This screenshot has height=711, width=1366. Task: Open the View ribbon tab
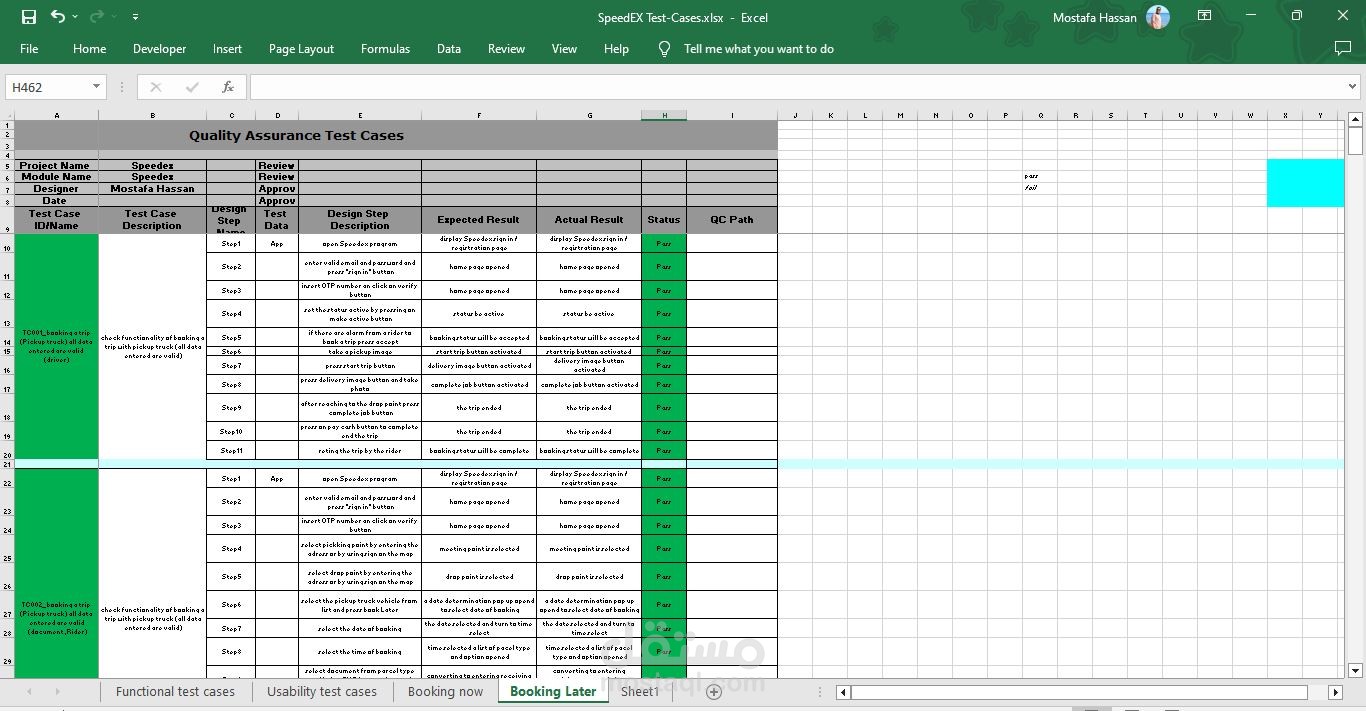564,49
